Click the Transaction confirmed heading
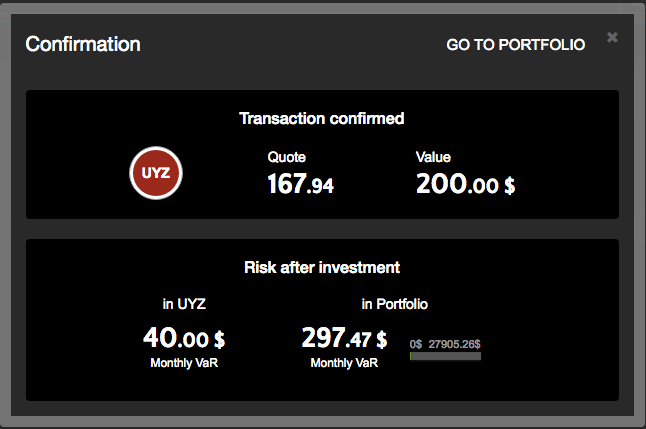The height and width of the screenshot is (429, 646). [322, 118]
